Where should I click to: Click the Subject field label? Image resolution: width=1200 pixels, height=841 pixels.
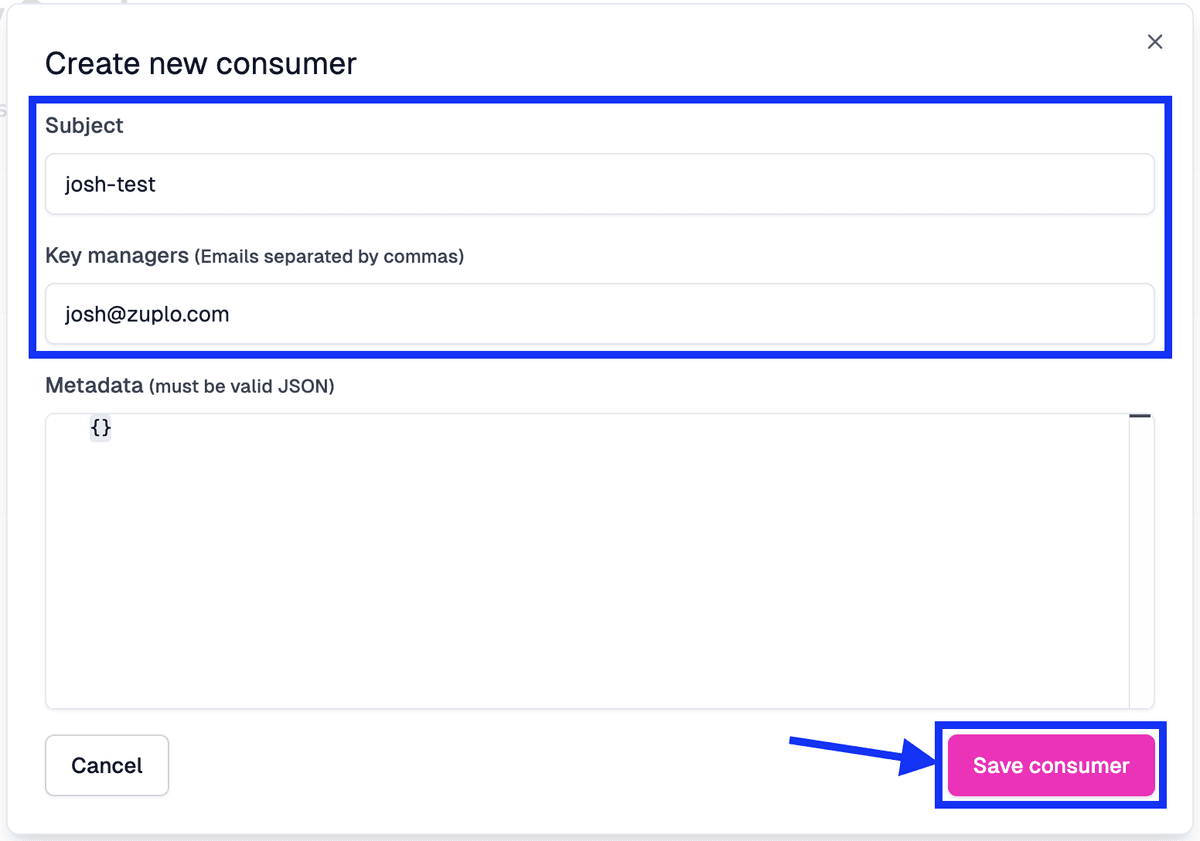[x=84, y=126]
